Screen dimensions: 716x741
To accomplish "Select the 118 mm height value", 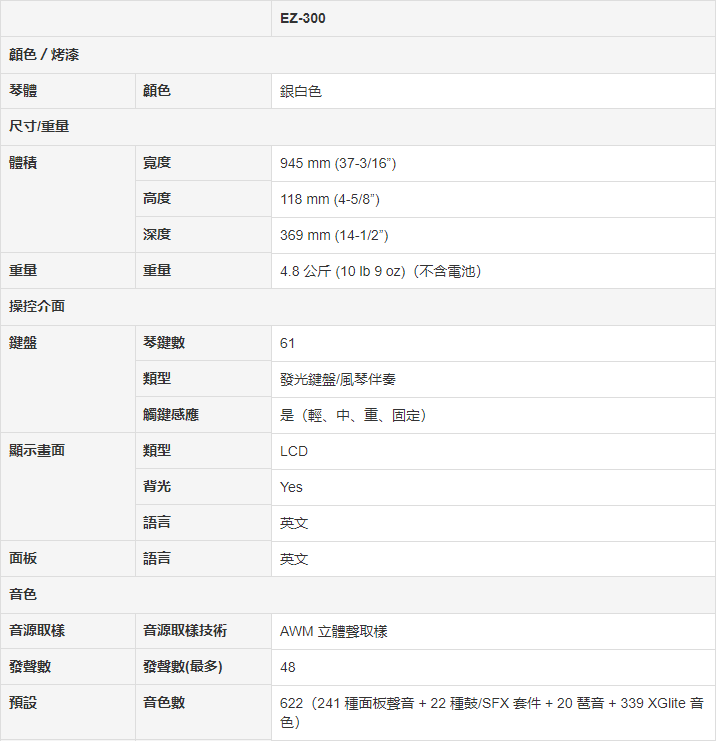I will point(330,199).
